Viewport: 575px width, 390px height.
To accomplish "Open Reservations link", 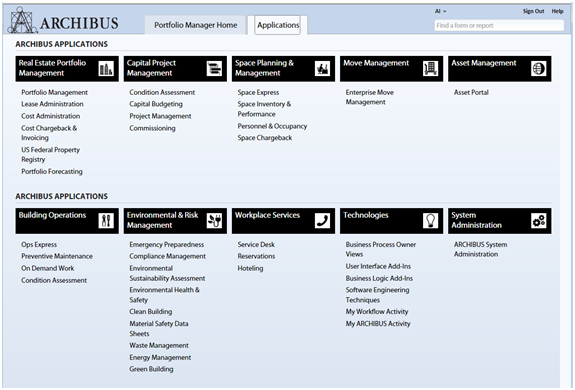I will pyautogui.click(x=256, y=256).
